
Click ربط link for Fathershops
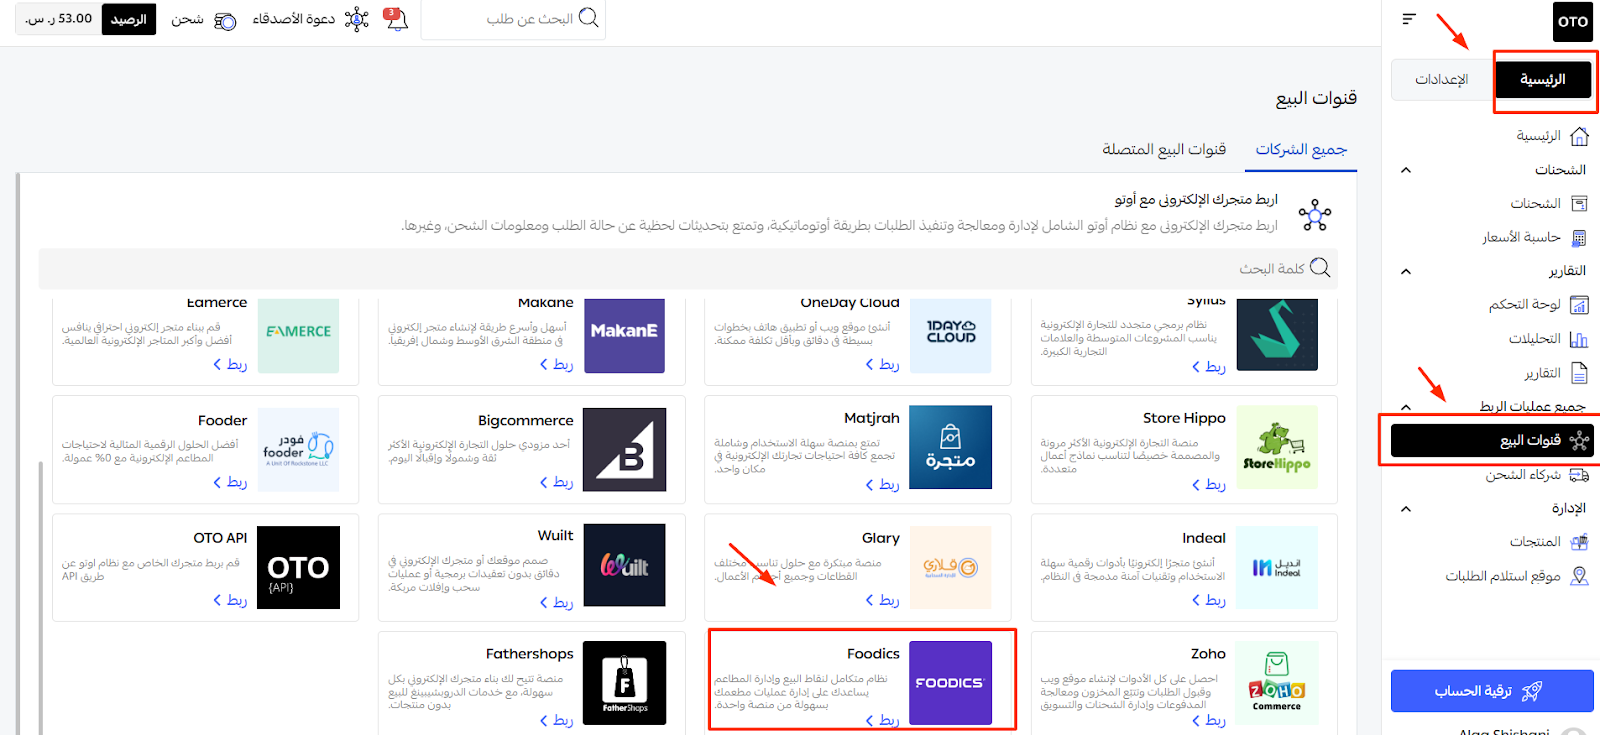coord(556,719)
